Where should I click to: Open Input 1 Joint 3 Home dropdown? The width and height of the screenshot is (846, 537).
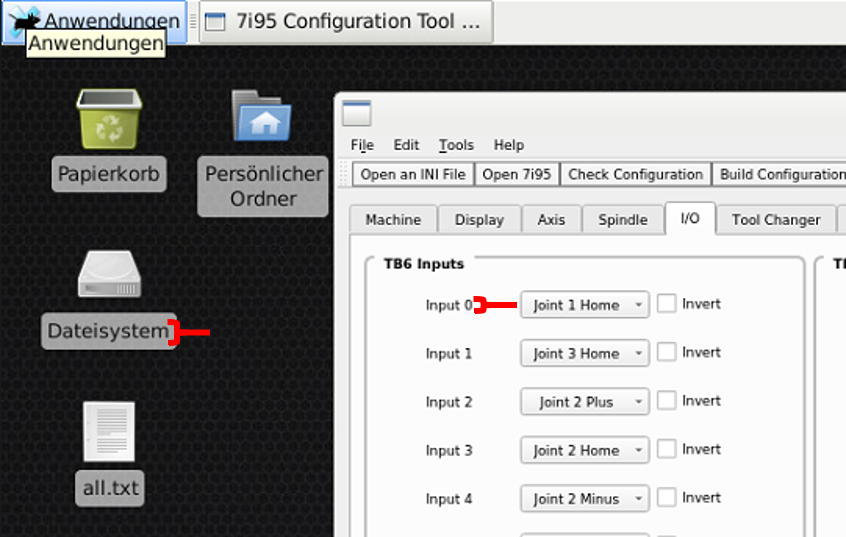[584, 354]
